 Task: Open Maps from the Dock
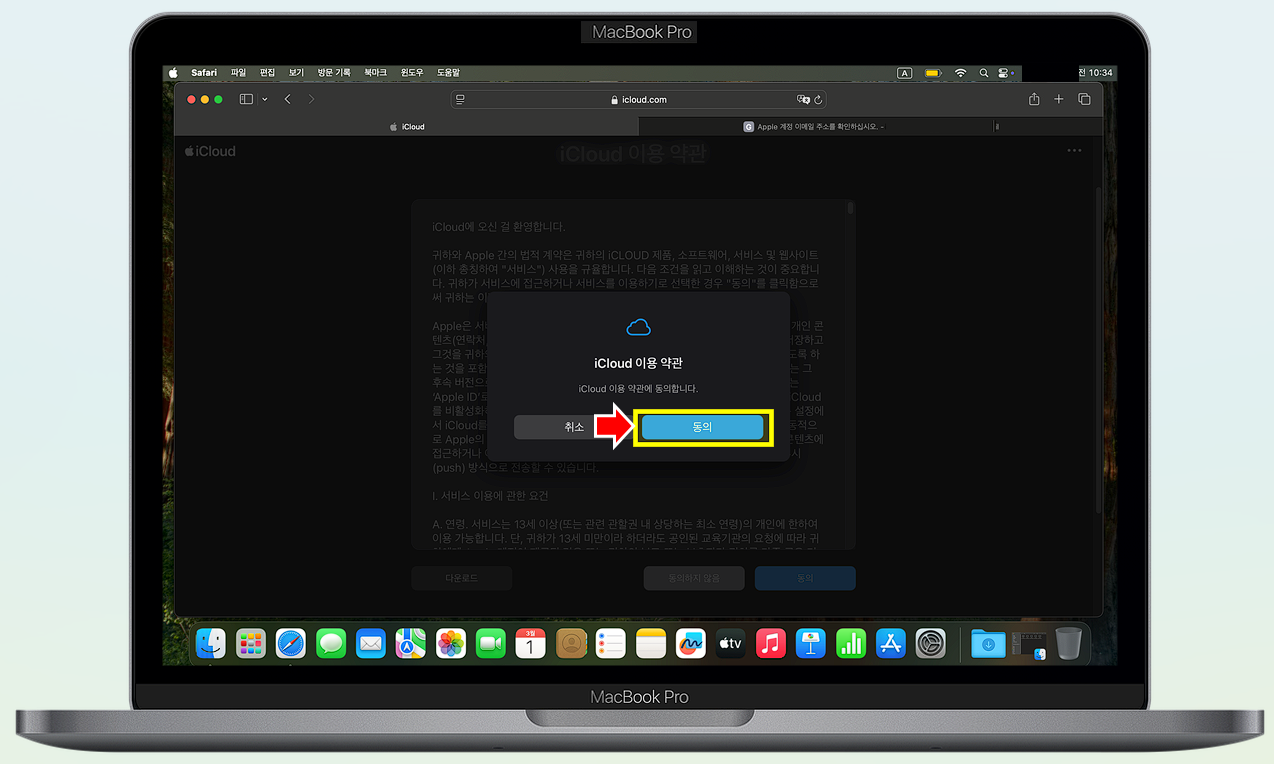point(410,643)
